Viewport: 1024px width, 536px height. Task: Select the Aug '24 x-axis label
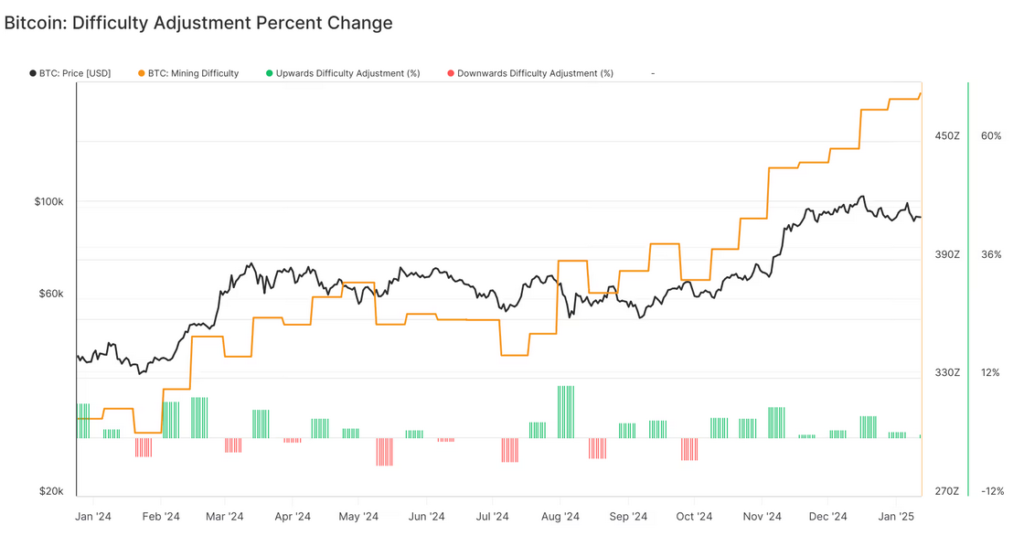pyautogui.click(x=559, y=517)
